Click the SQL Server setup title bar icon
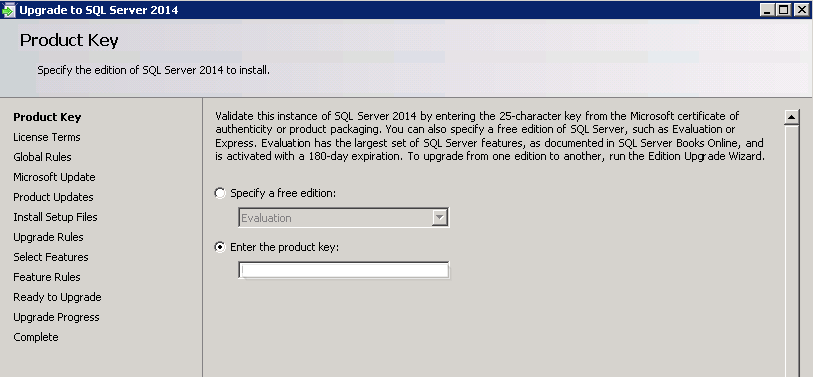This screenshot has width=813, height=377. pyautogui.click(x=8, y=10)
